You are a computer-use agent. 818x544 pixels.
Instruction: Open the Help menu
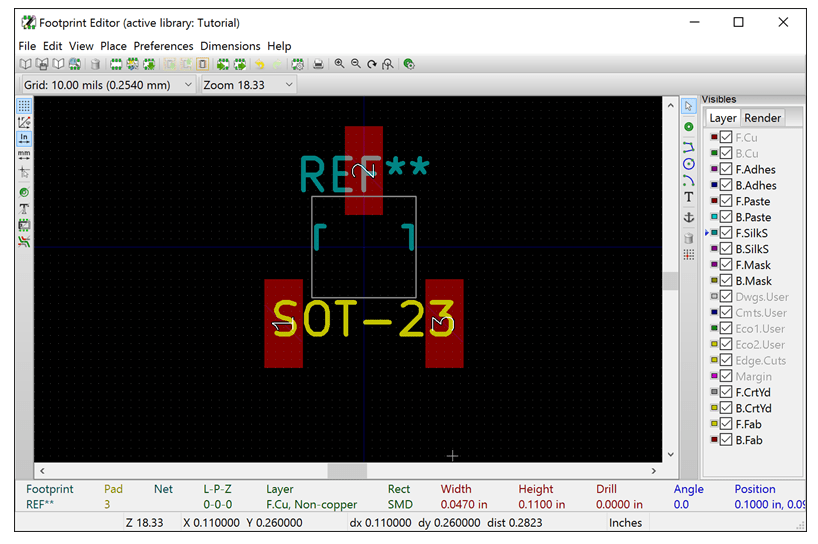point(279,46)
